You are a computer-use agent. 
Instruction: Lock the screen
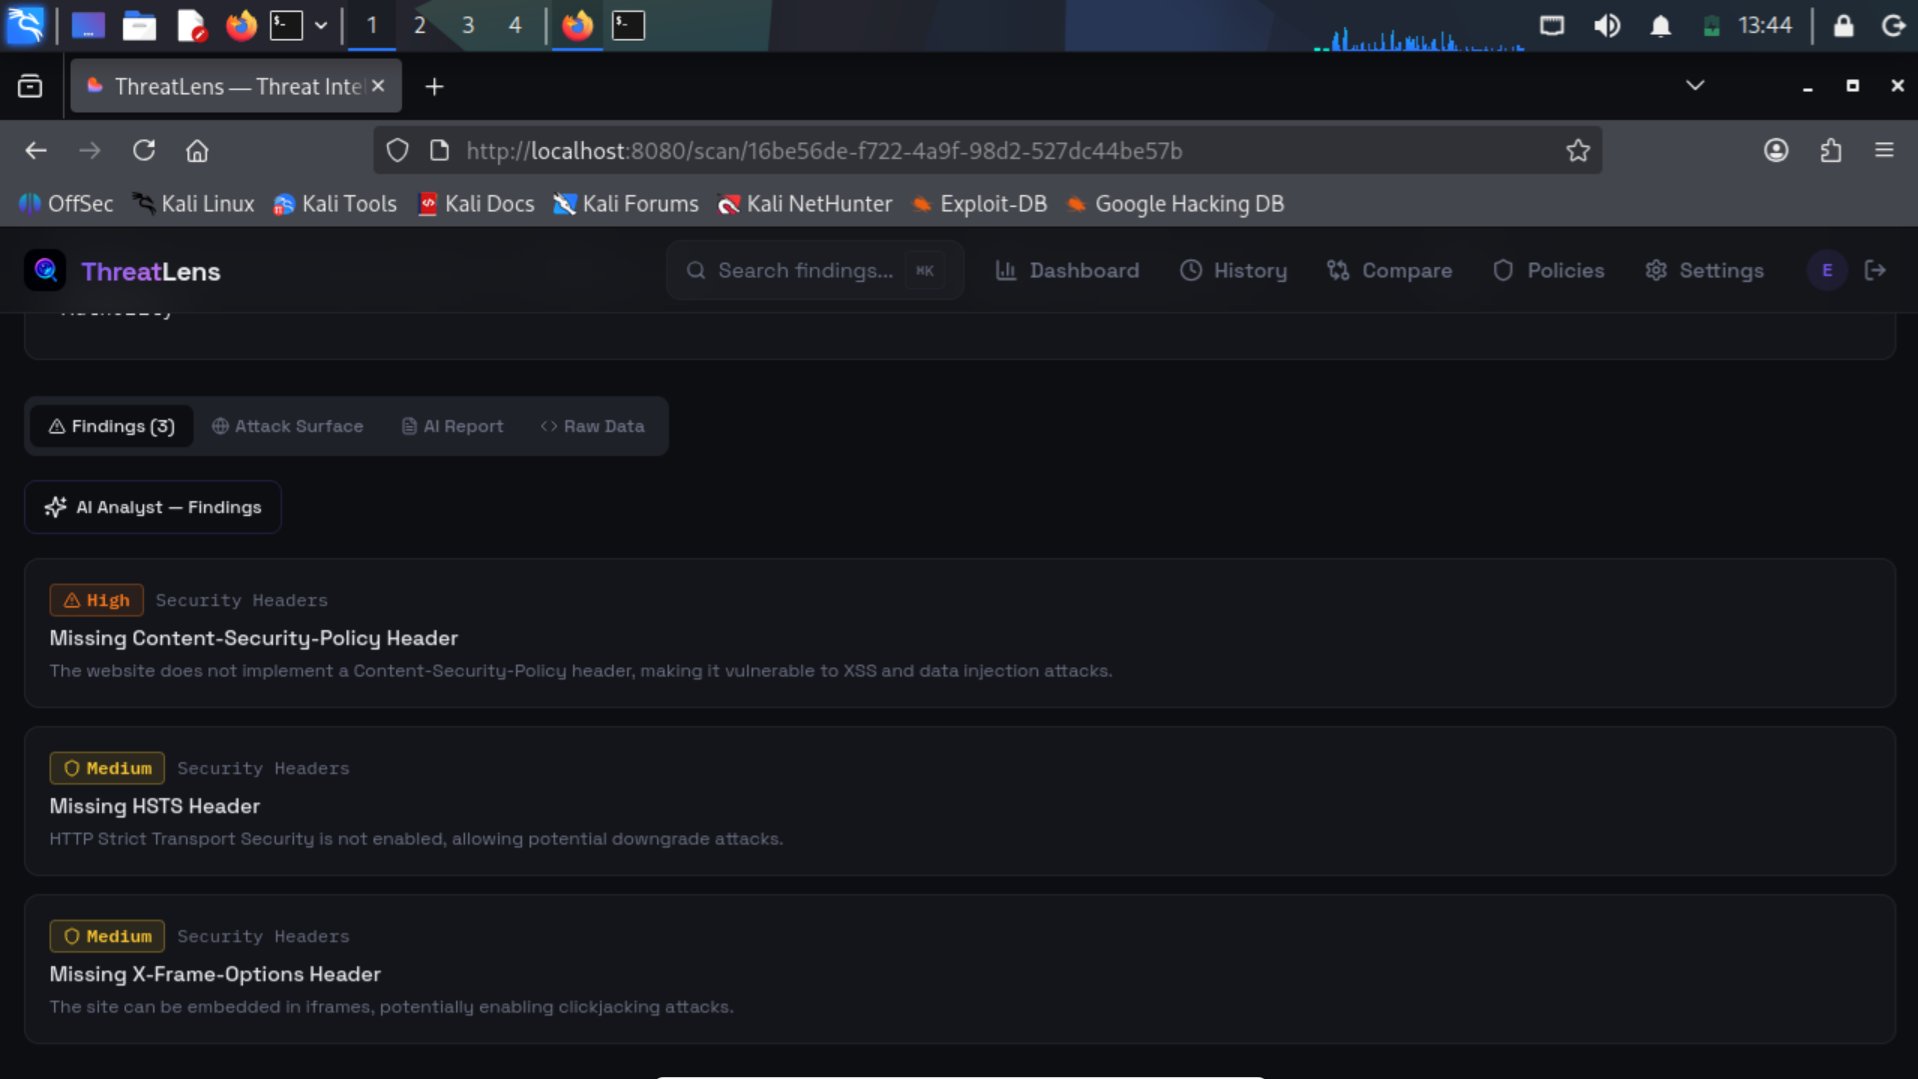click(1844, 25)
